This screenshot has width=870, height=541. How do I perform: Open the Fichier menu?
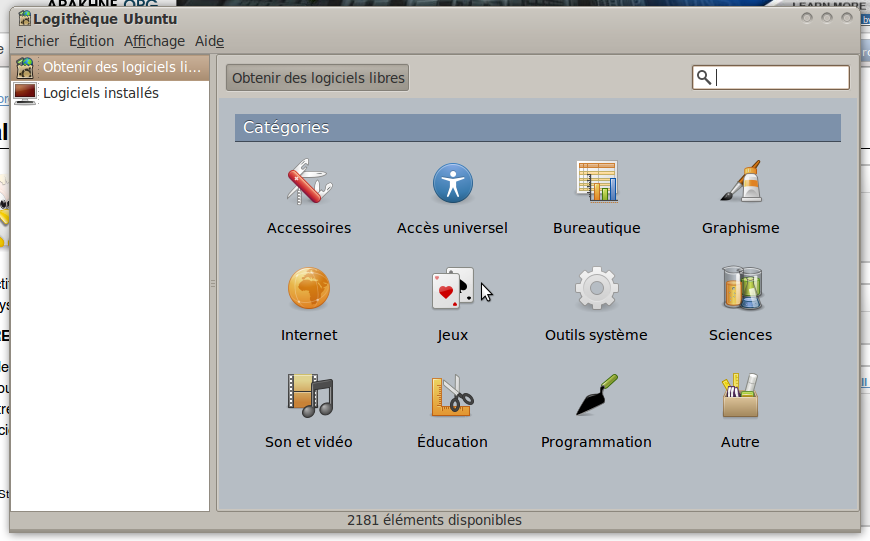pos(37,41)
